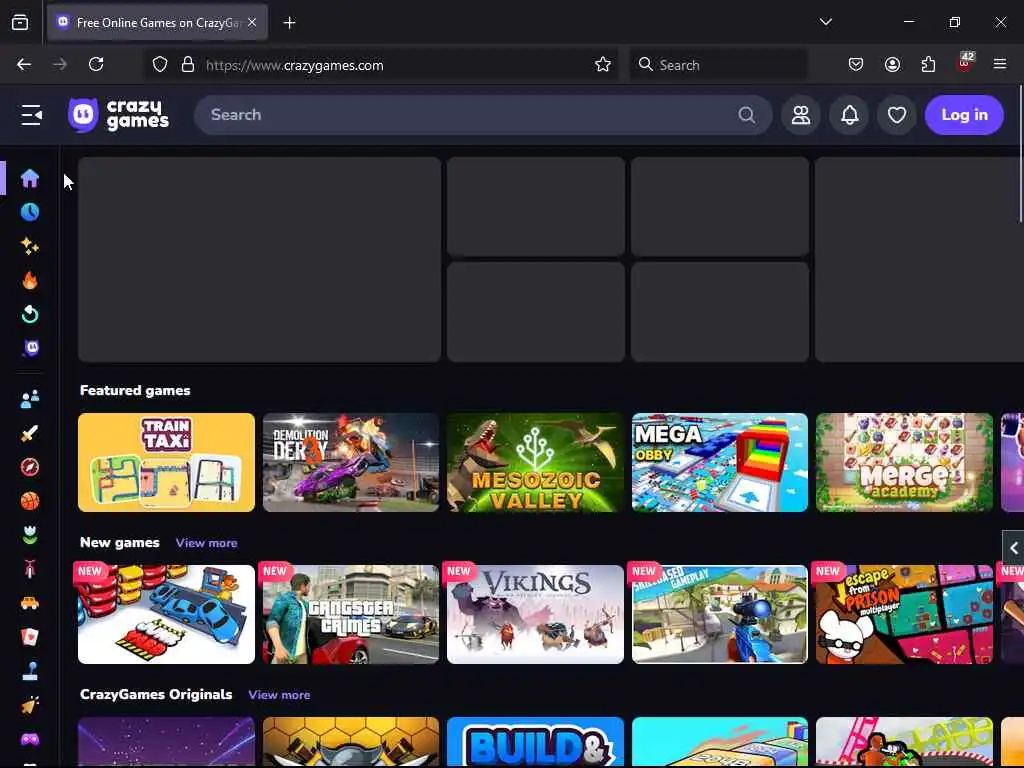Open the Home sidebar icon

[x=29, y=178]
